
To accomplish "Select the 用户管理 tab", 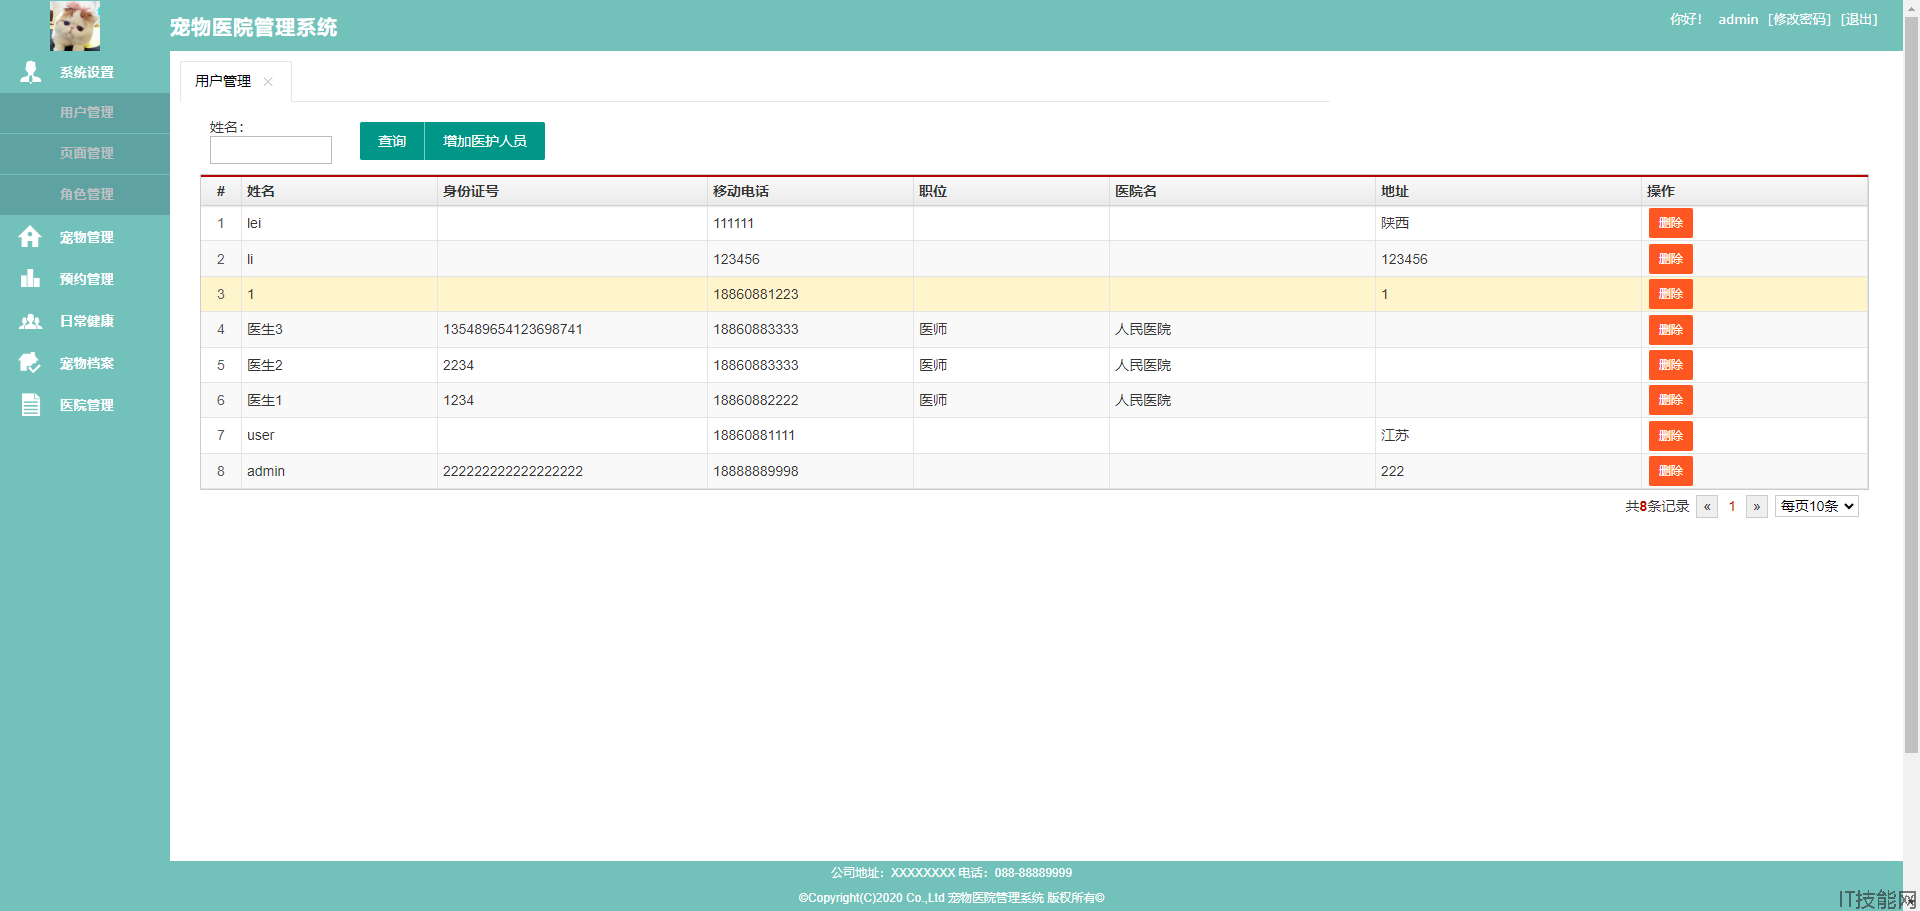I will (223, 81).
